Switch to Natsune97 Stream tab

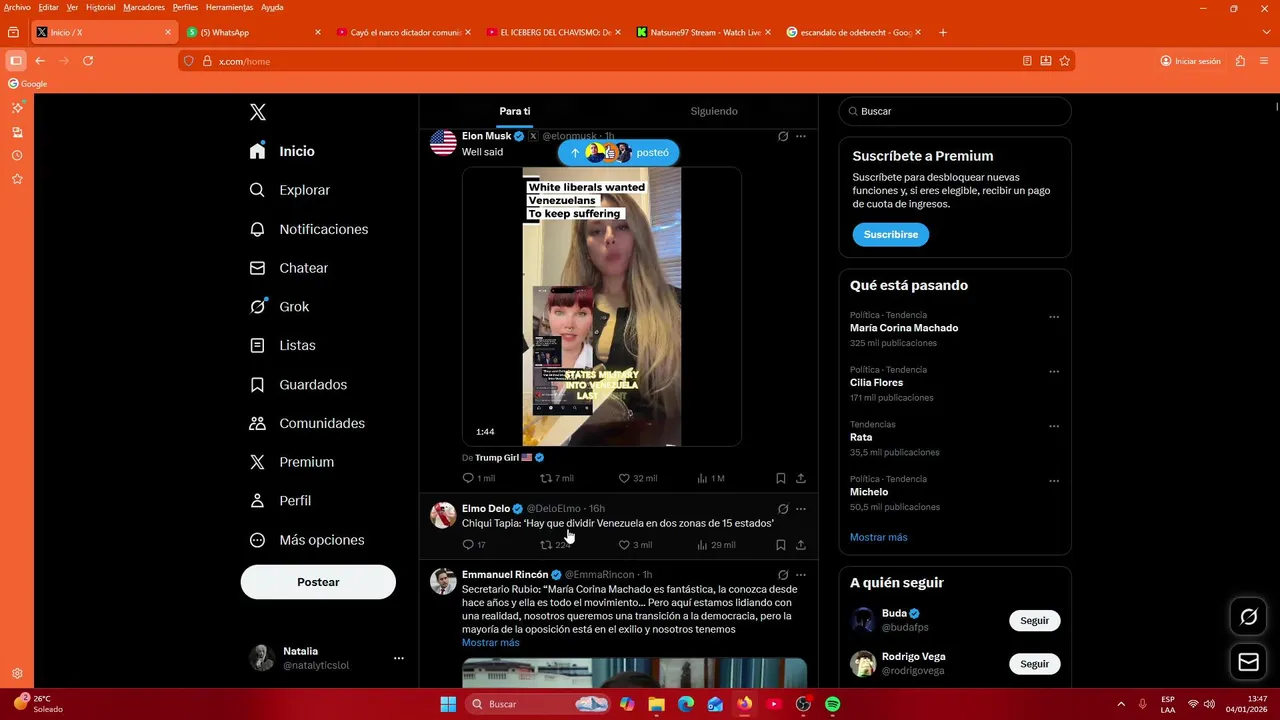[705, 32]
